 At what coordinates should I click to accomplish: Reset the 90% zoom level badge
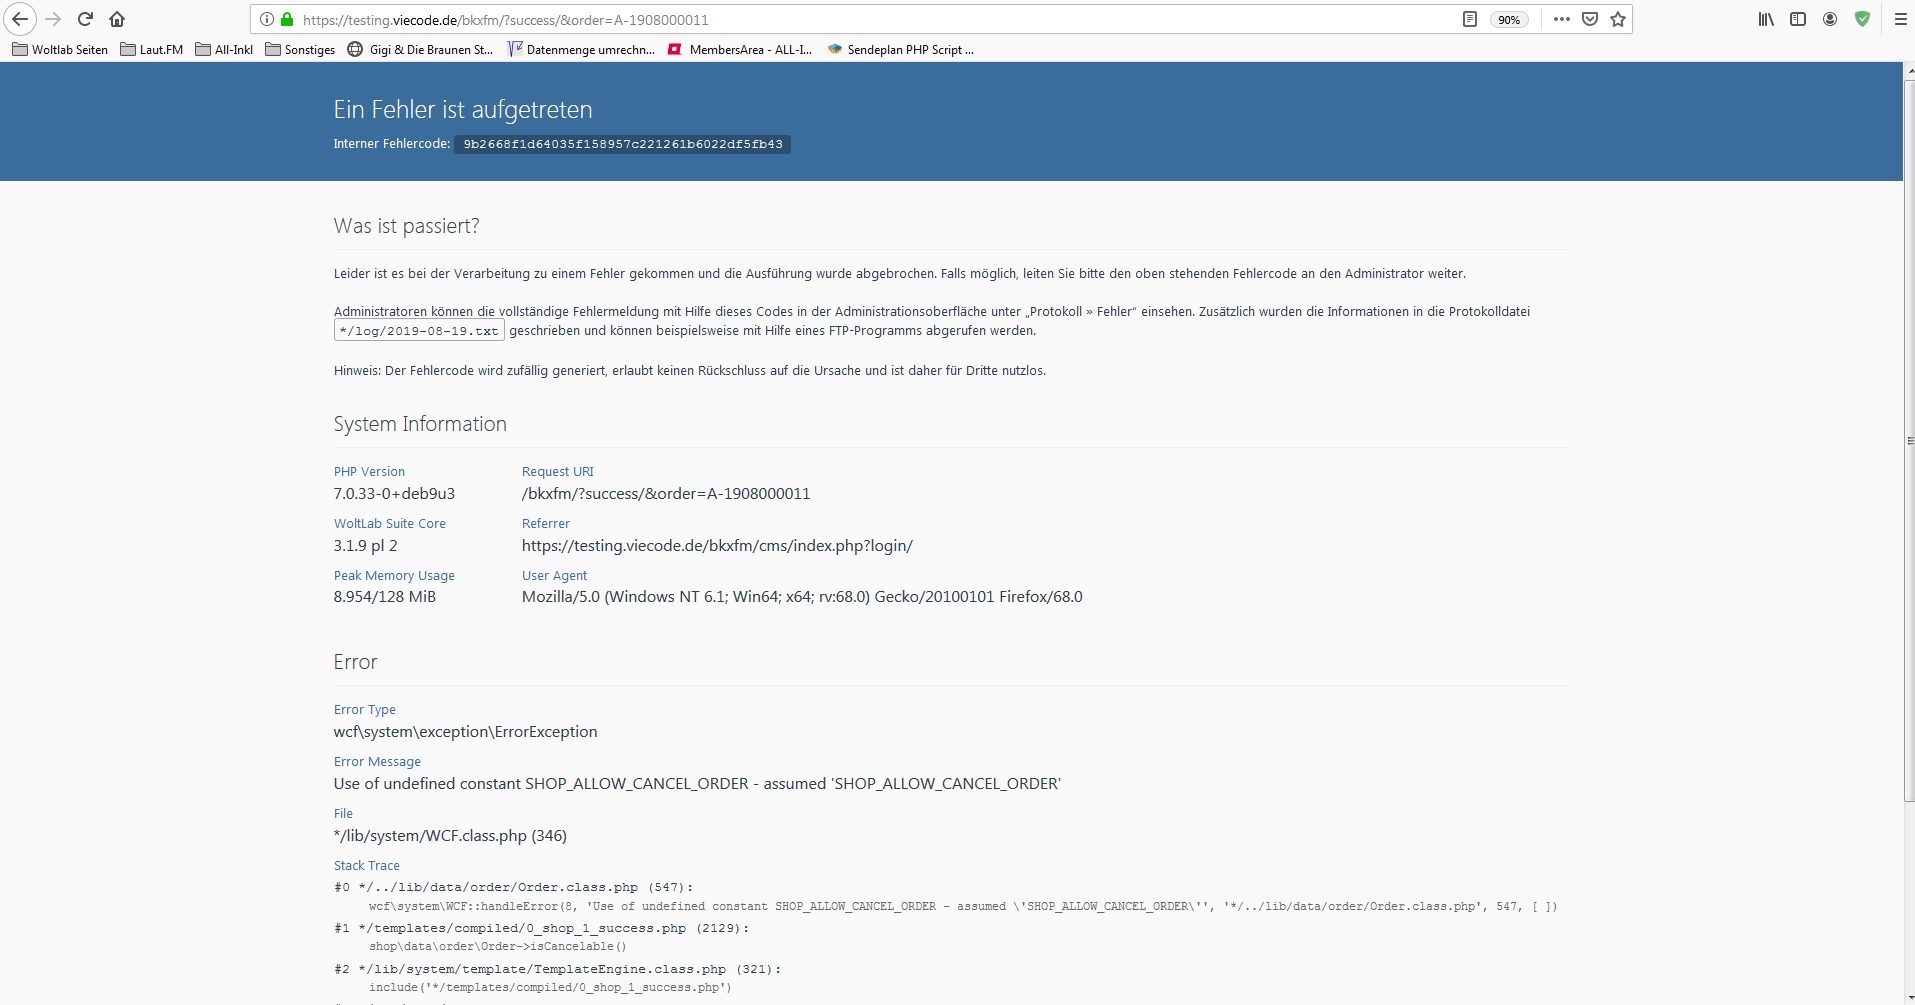(1508, 20)
